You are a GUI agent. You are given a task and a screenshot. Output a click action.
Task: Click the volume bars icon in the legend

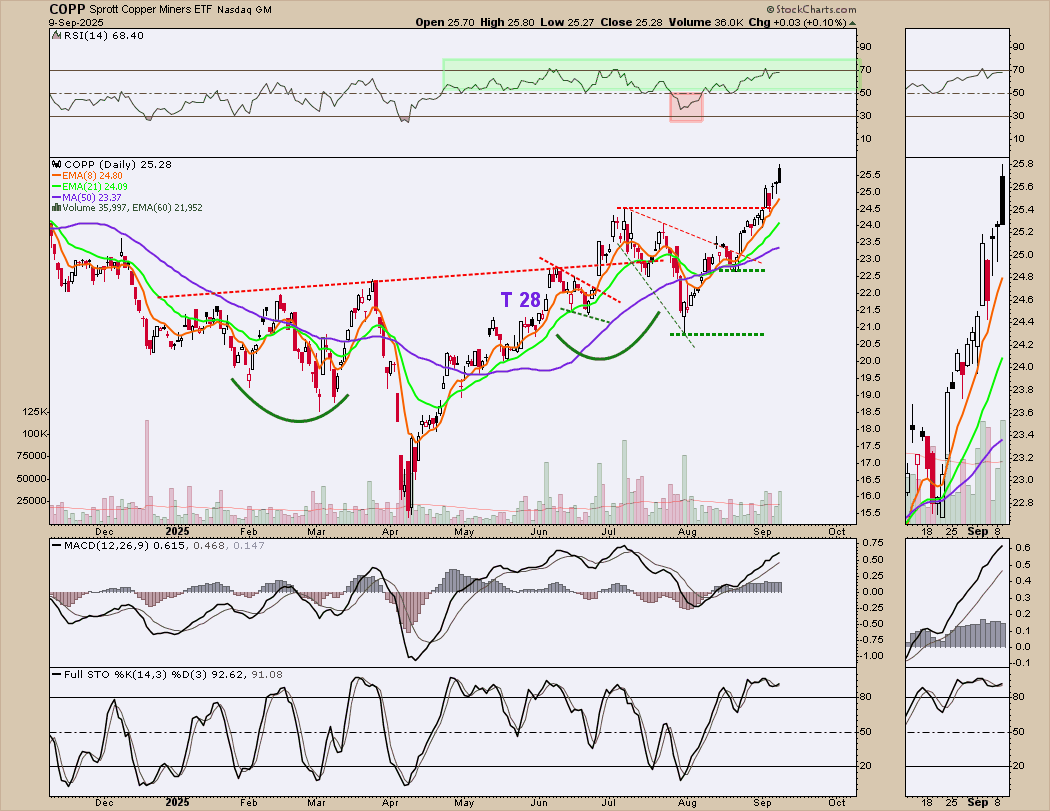point(57,208)
